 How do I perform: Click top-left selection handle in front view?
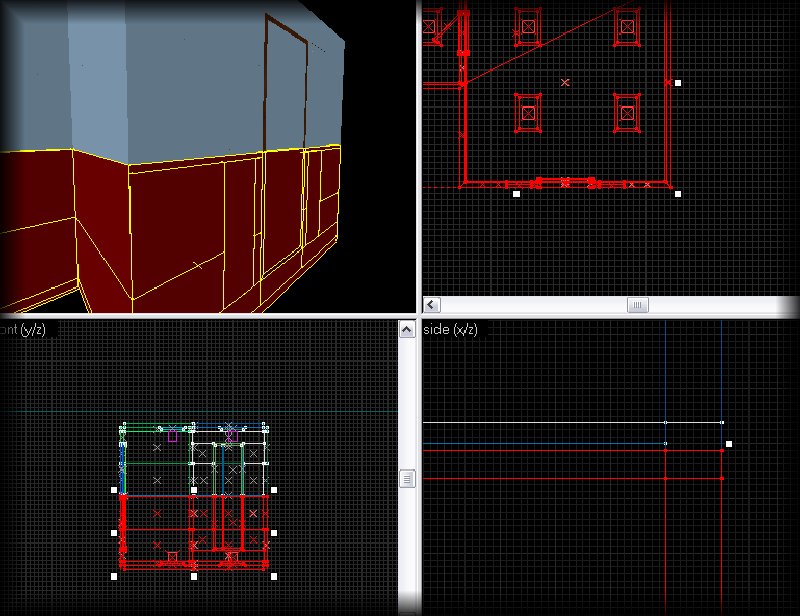(x=114, y=490)
